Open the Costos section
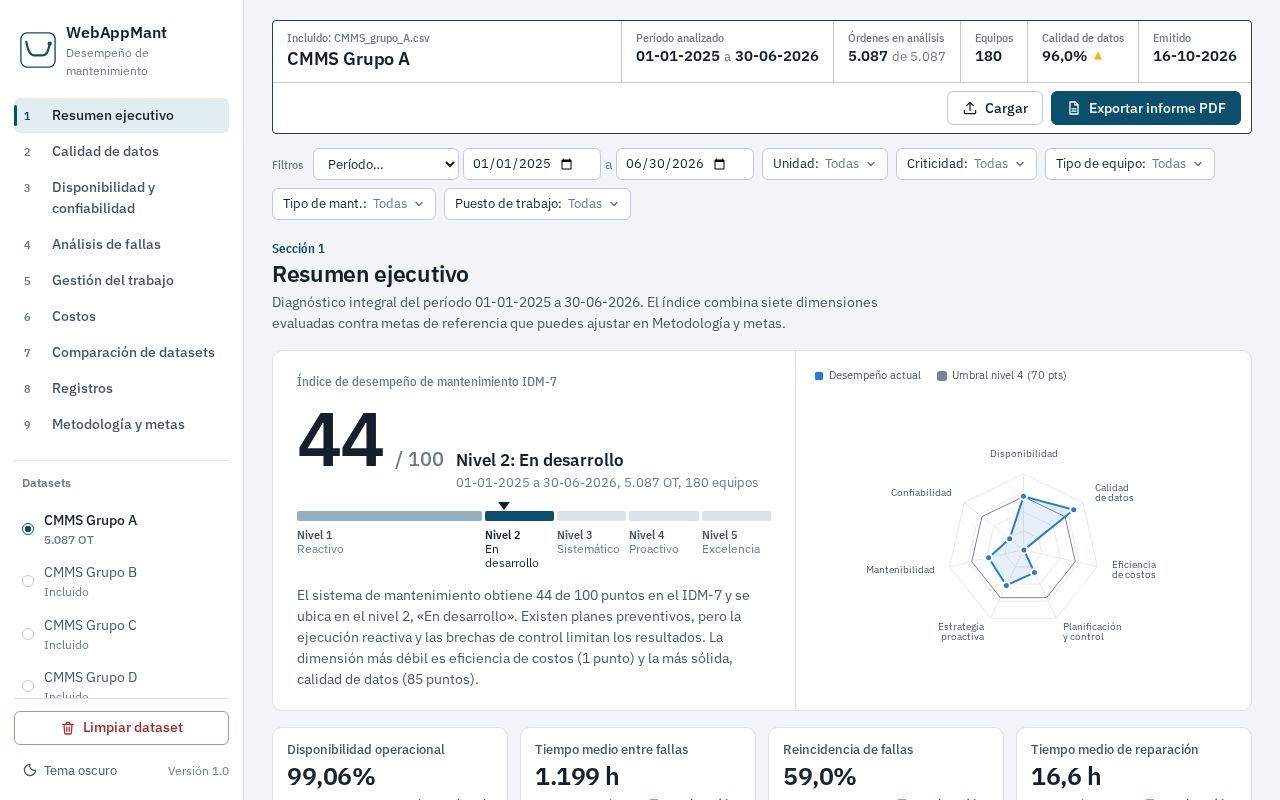The image size is (1280, 800). [x=121, y=316]
